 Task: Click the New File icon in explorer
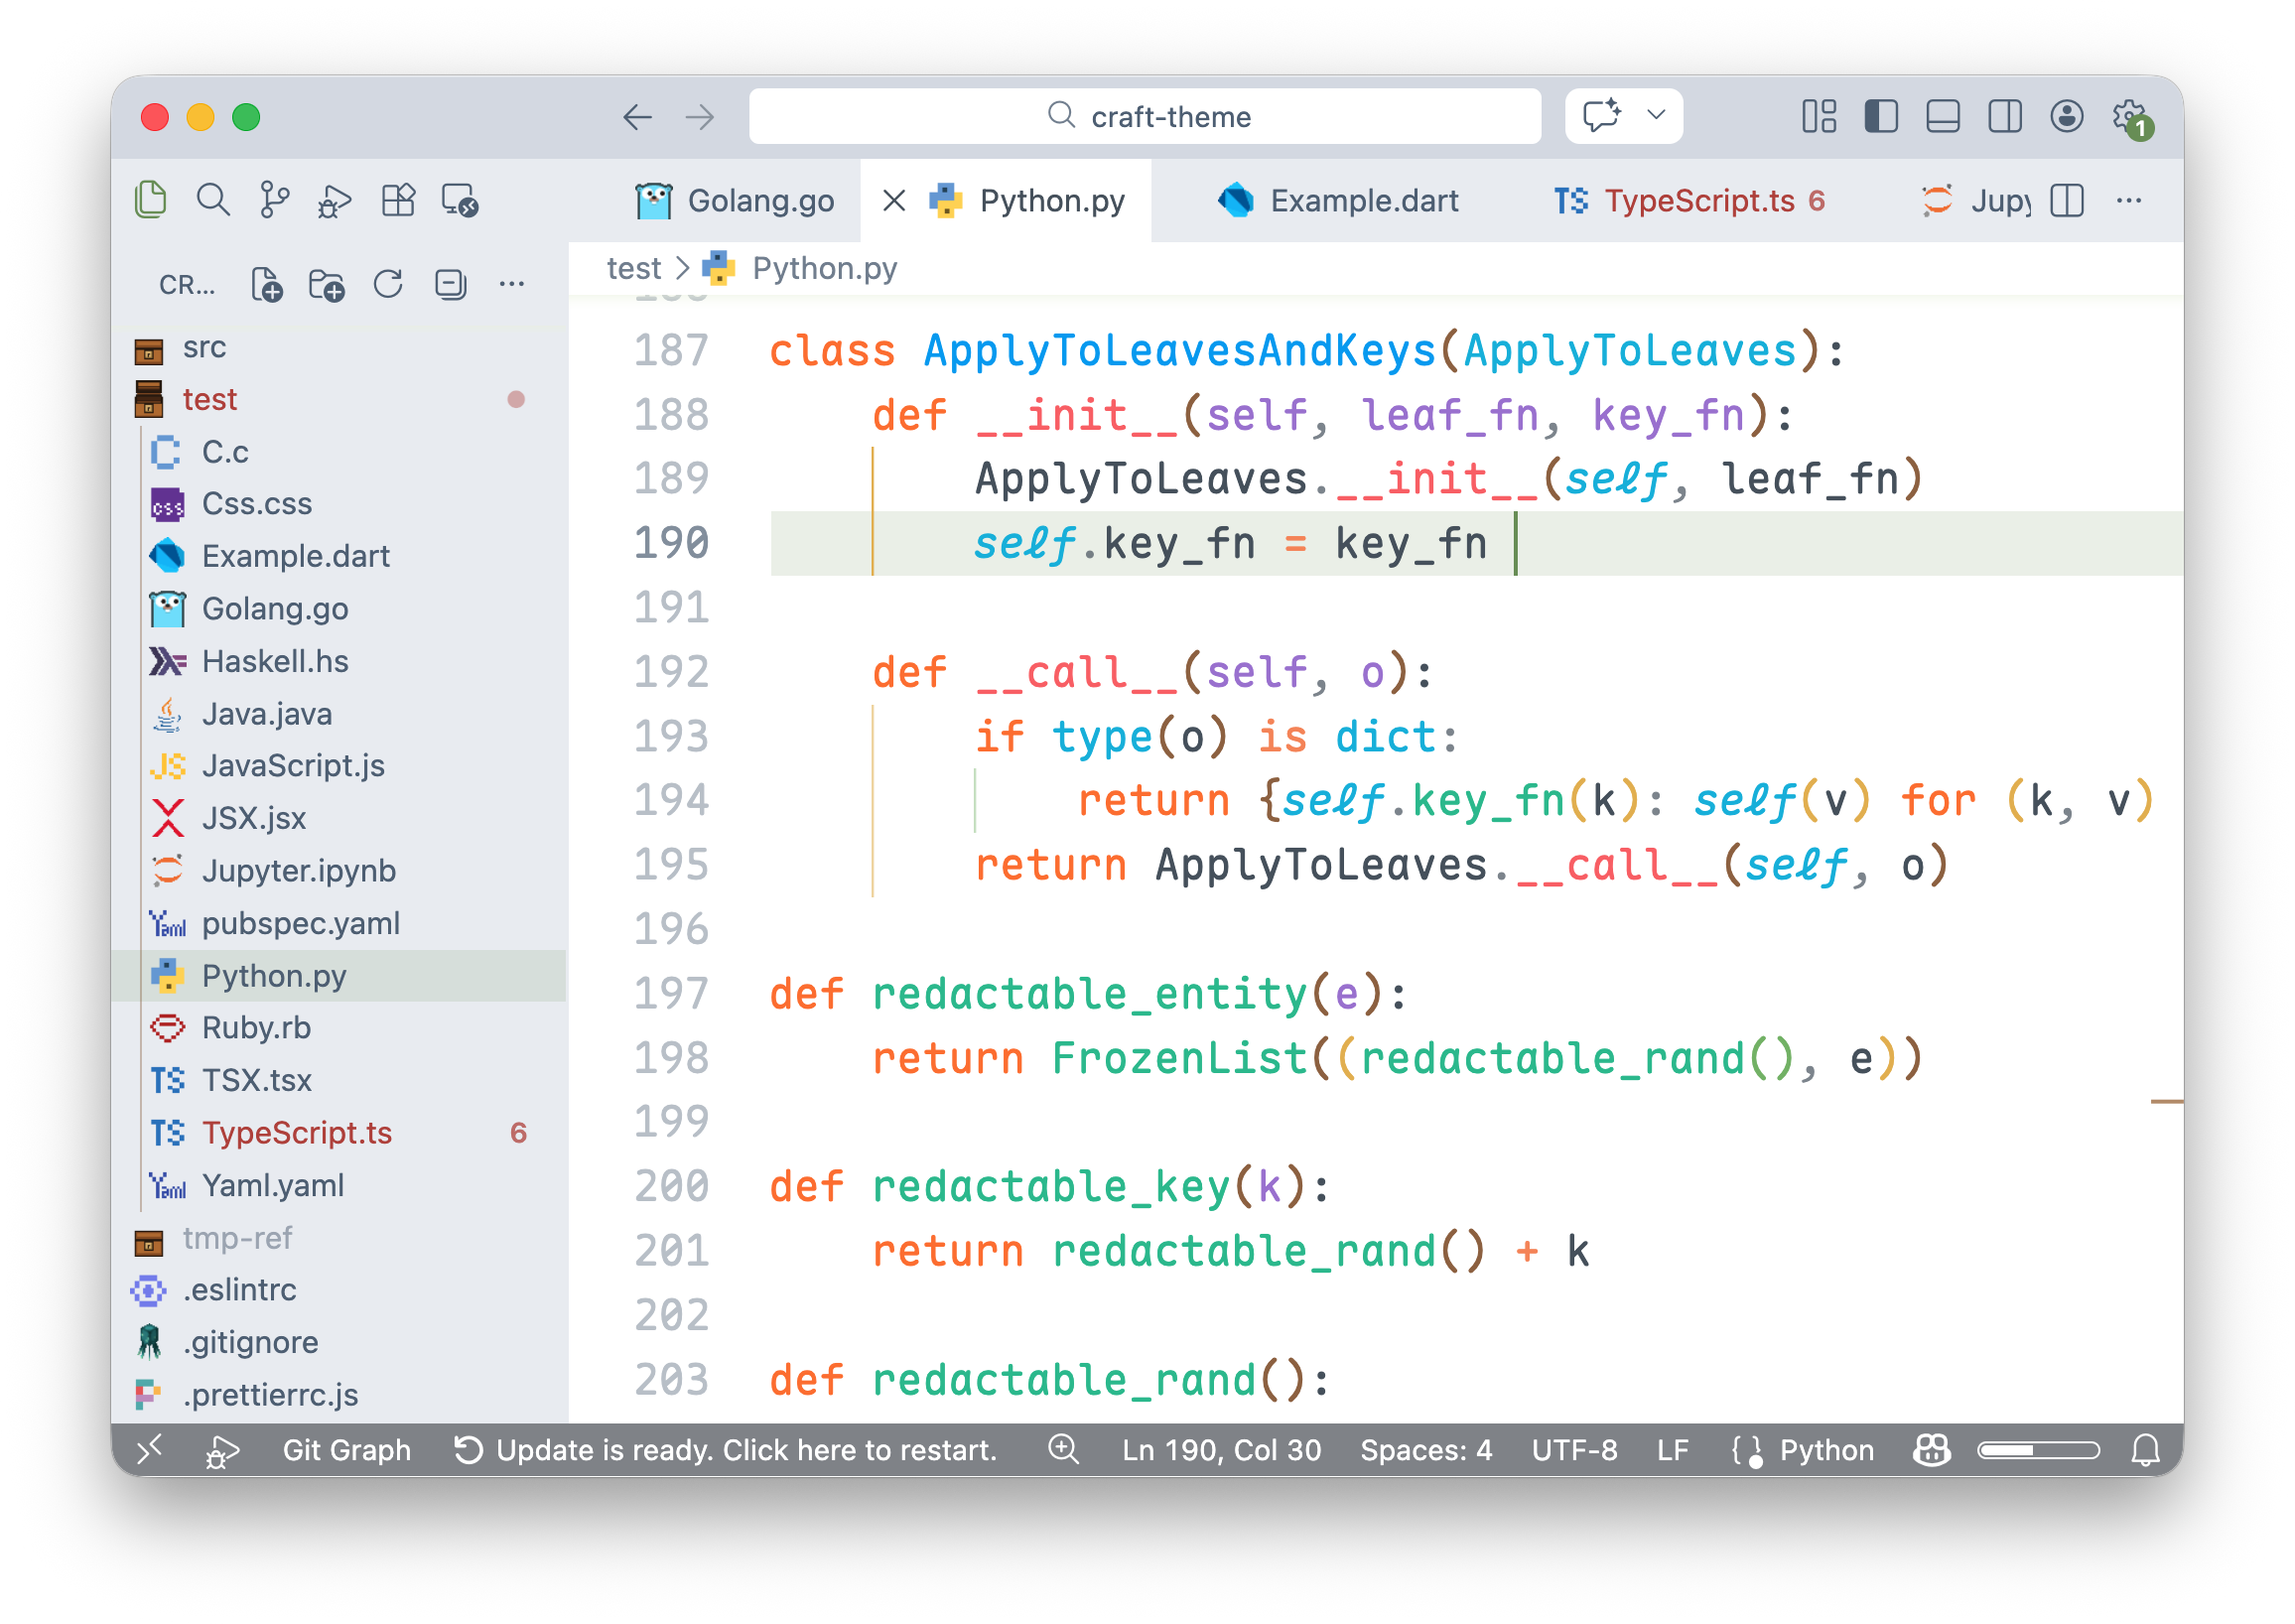pyautogui.click(x=266, y=285)
